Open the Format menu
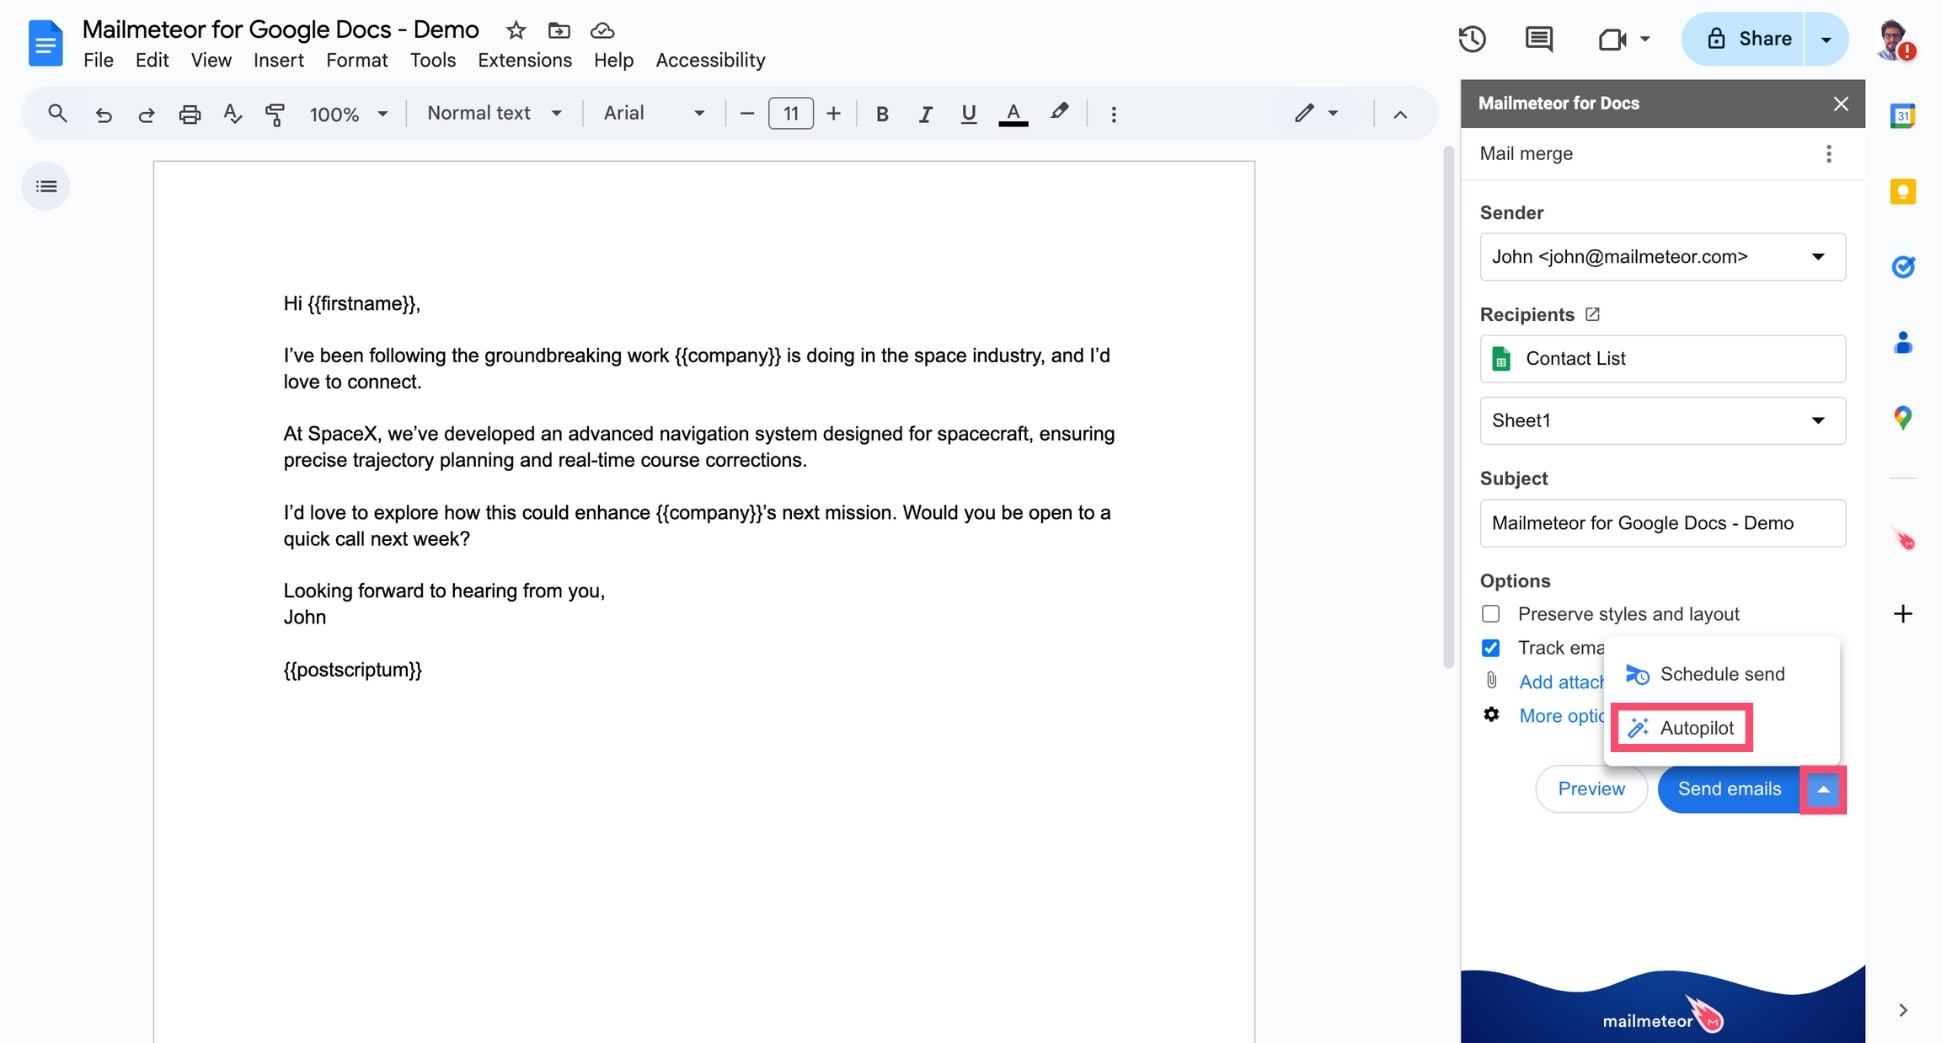1941x1043 pixels. click(x=356, y=60)
